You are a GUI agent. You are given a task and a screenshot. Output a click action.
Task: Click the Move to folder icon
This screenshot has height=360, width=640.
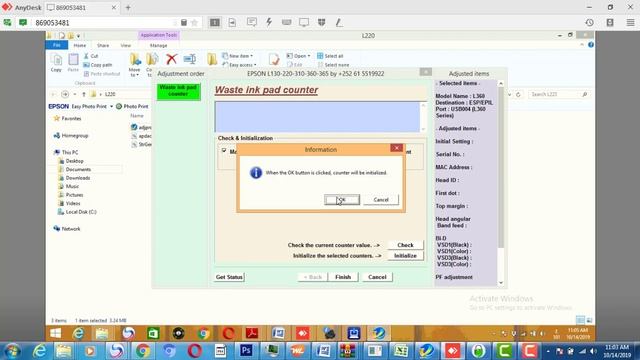coord(135,64)
